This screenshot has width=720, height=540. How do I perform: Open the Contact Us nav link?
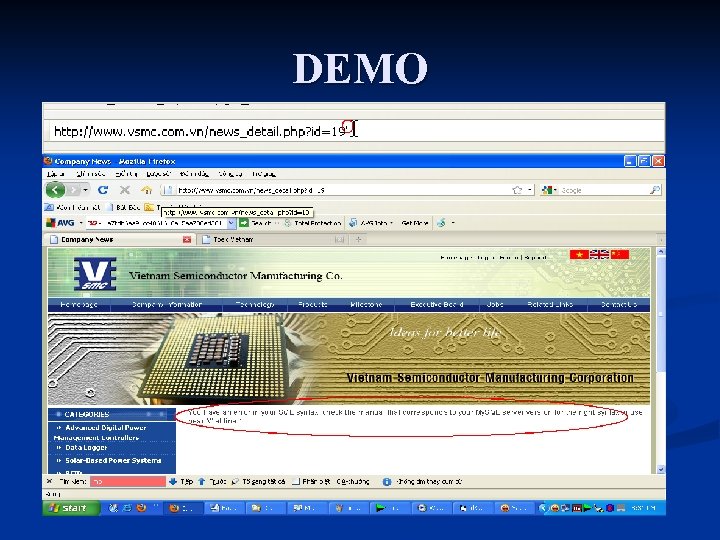point(619,304)
